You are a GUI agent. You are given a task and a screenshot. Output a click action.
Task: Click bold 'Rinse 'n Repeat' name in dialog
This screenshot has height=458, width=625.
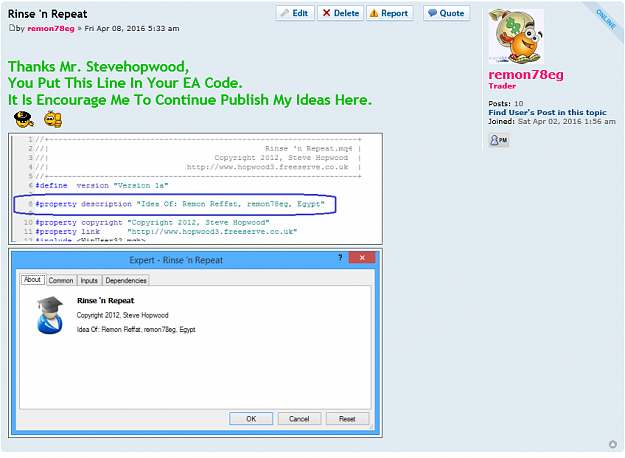[x=105, y=301]
